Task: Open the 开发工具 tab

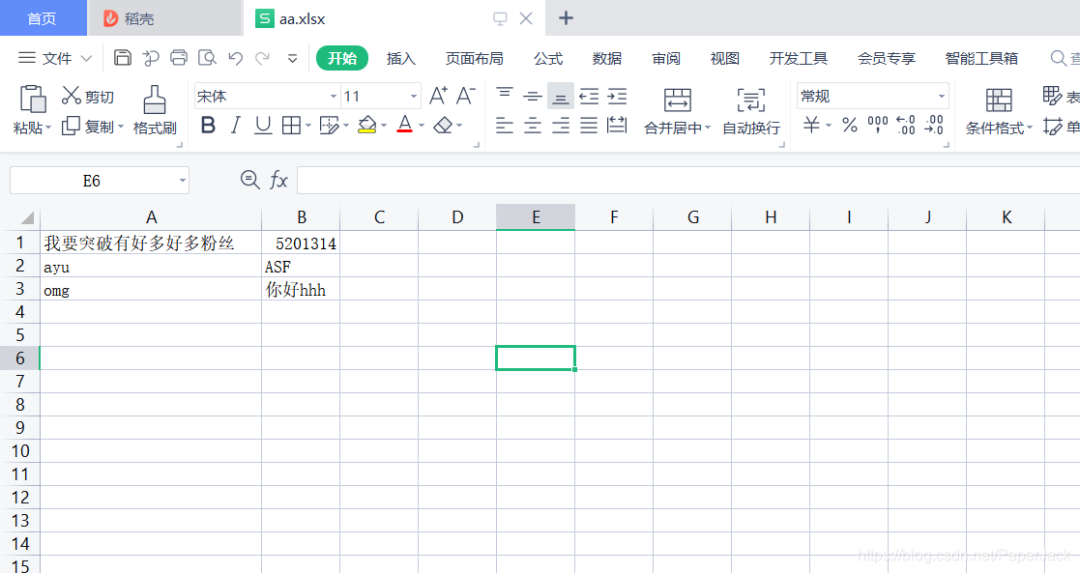Action: 798,59
